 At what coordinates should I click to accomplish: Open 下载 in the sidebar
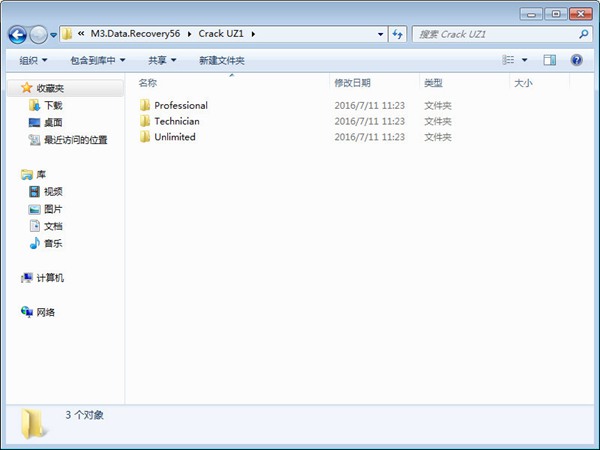pyautogui.click(x=53, y=105)
